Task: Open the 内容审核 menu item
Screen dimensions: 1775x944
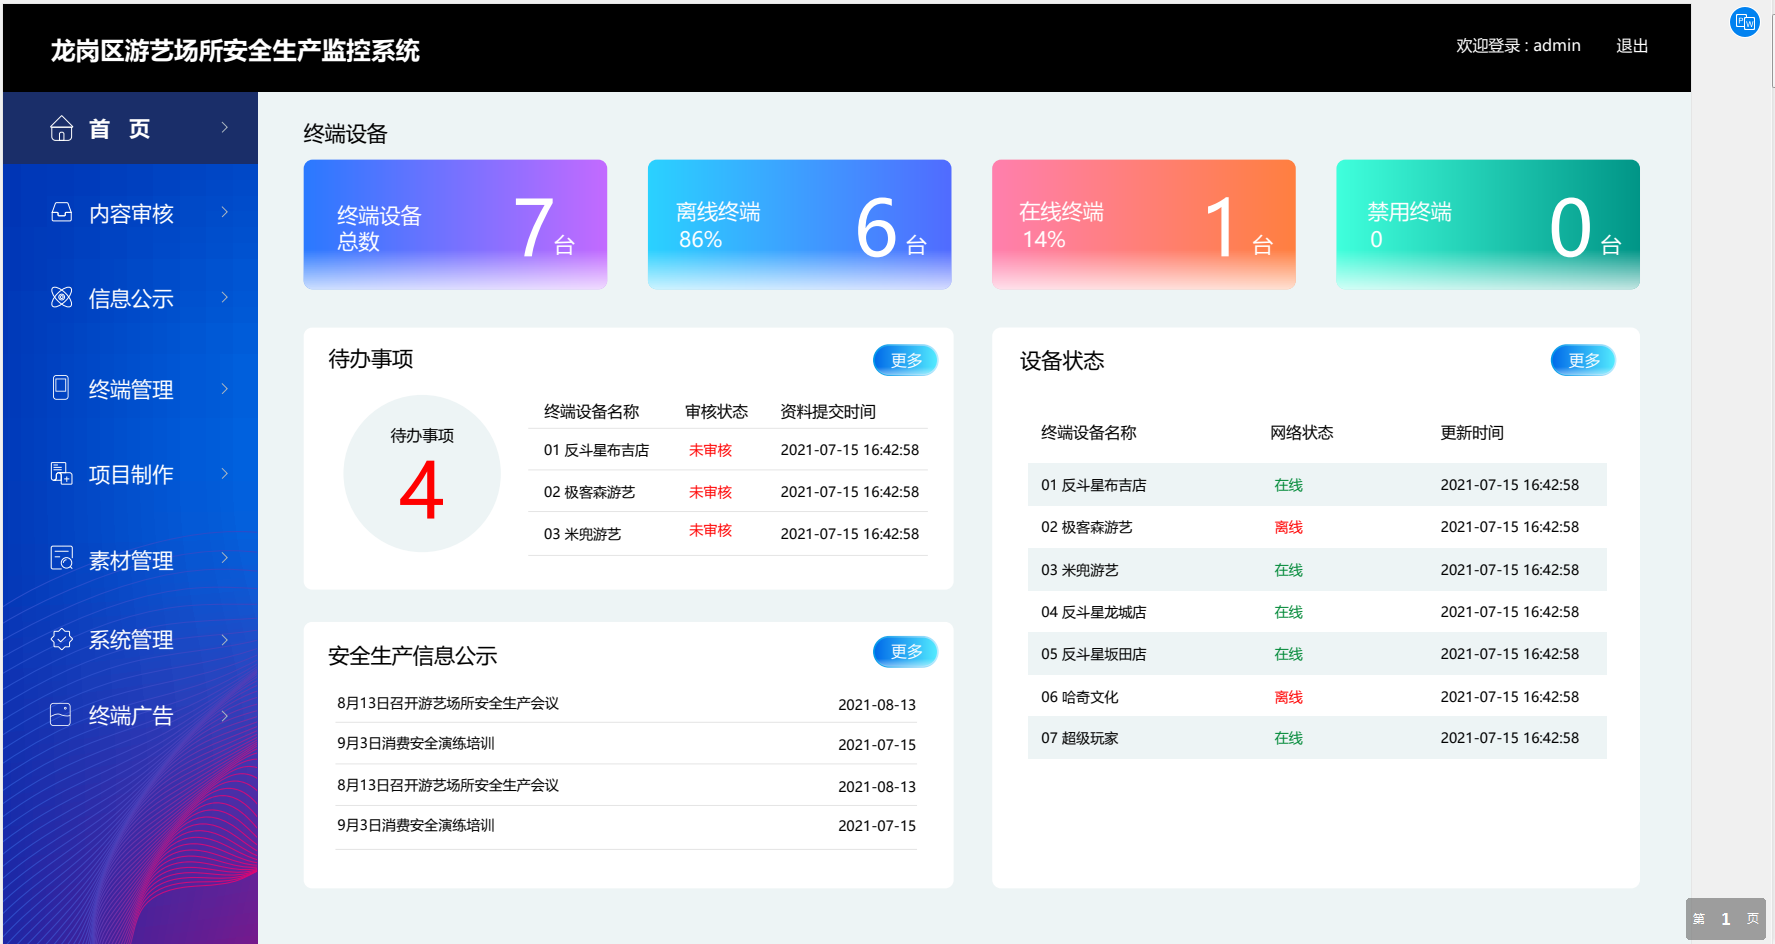Action: pyautogui.click(x=130, y=213)
